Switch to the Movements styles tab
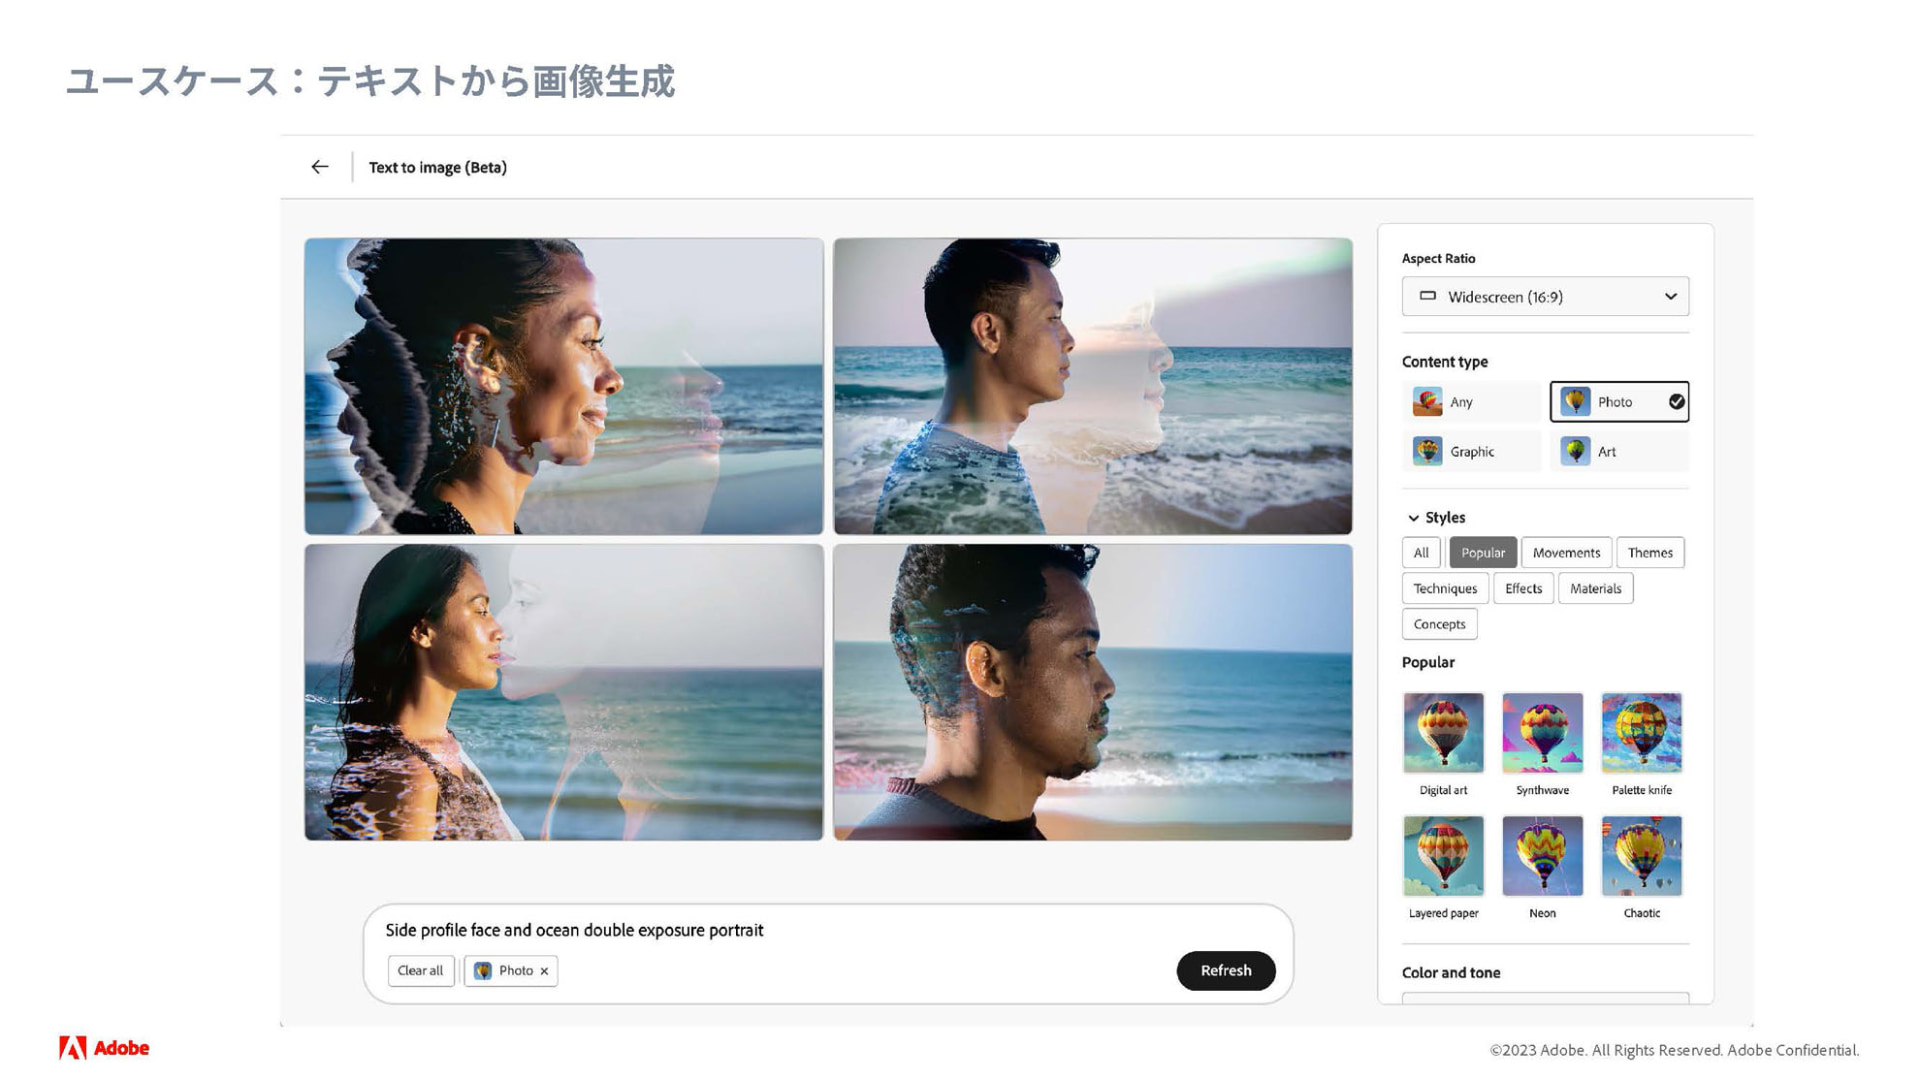The width and height of the screenshot is (1920, 1080). click(1566, 553)
